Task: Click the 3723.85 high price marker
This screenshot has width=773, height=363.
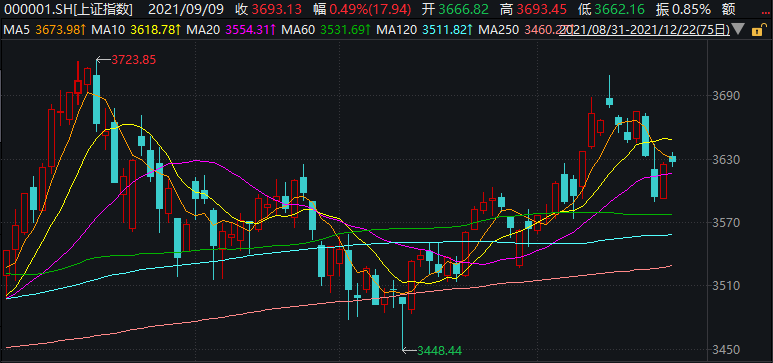Action: pos(134,60)
